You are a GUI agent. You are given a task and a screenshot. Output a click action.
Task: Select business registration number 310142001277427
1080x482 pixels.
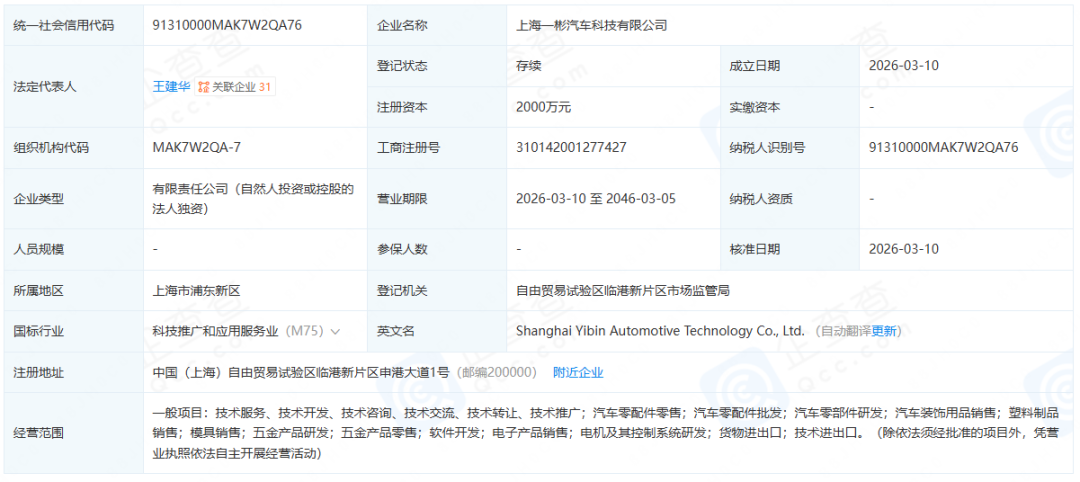tap(572, 147)
